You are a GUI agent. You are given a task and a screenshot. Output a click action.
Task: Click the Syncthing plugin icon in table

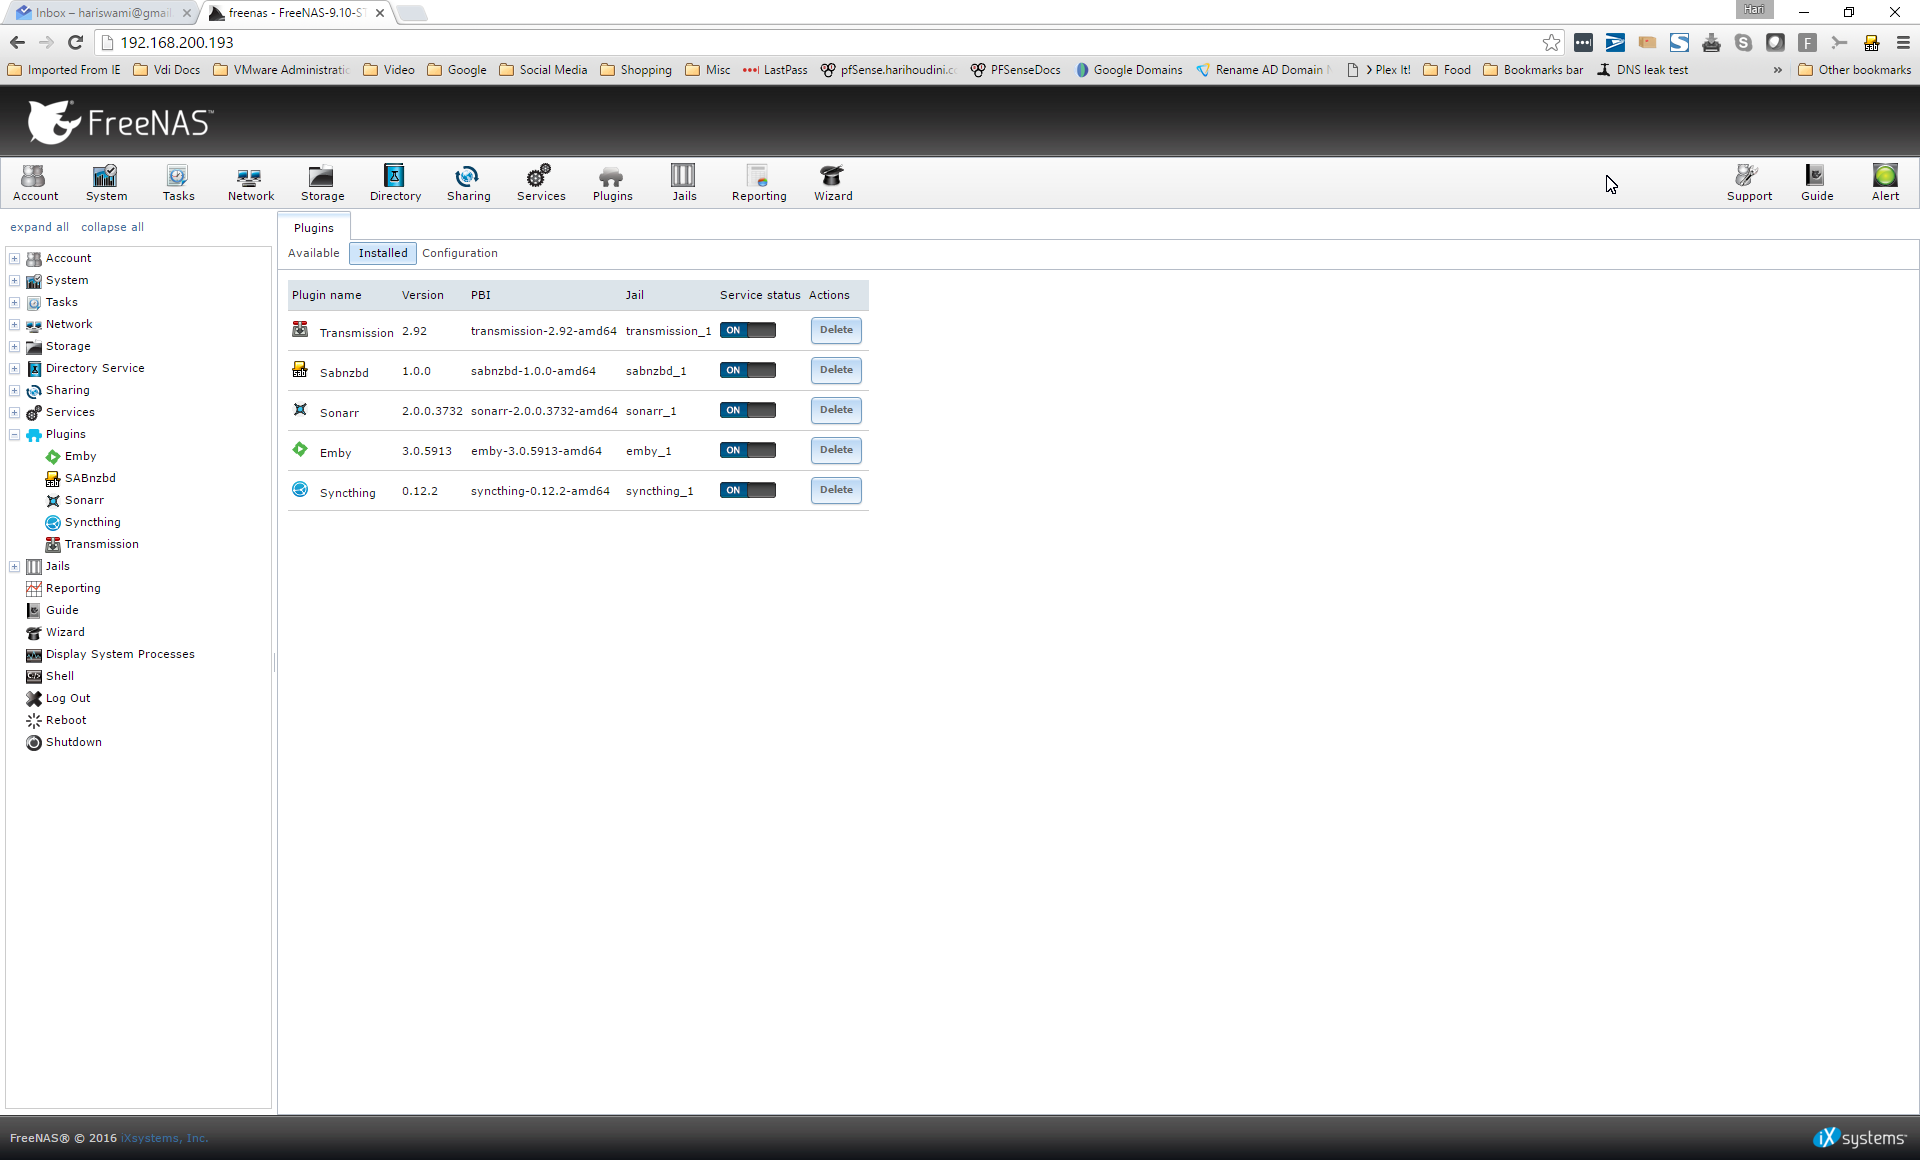click(x=300, y=489)
